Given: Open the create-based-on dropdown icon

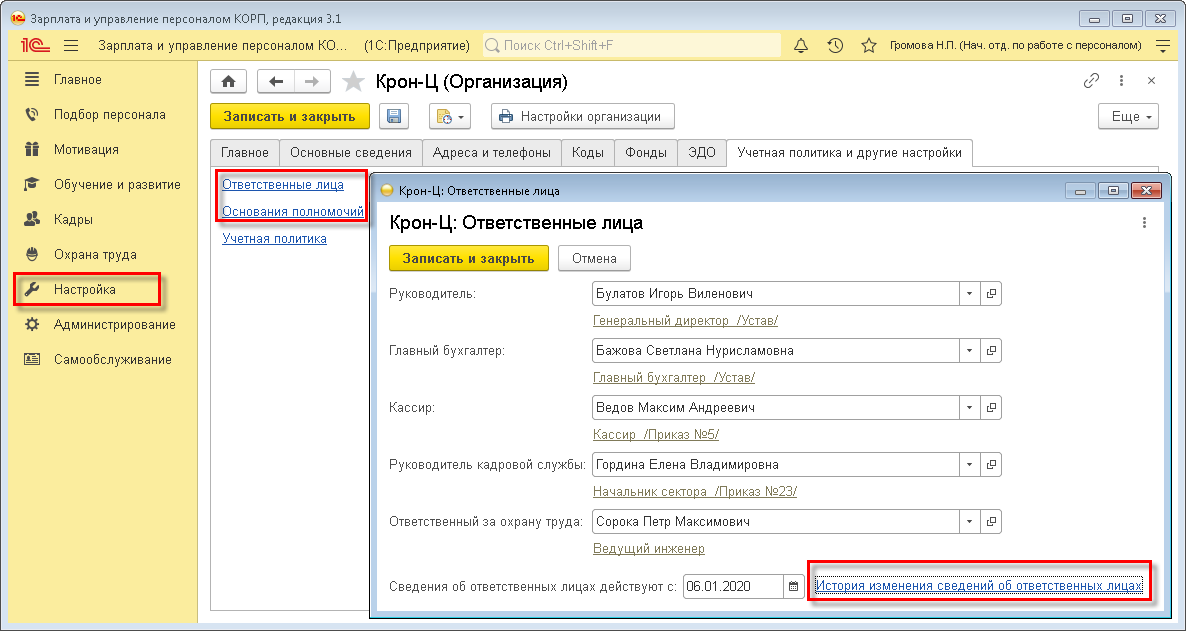Looking at the screenshot, I should pos(450,117).
